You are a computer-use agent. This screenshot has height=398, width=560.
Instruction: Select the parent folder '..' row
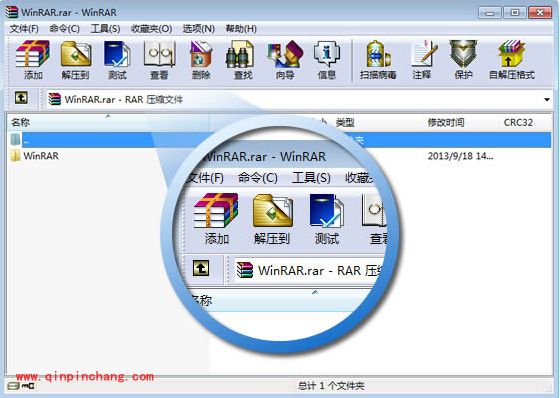tap(280, 140)
